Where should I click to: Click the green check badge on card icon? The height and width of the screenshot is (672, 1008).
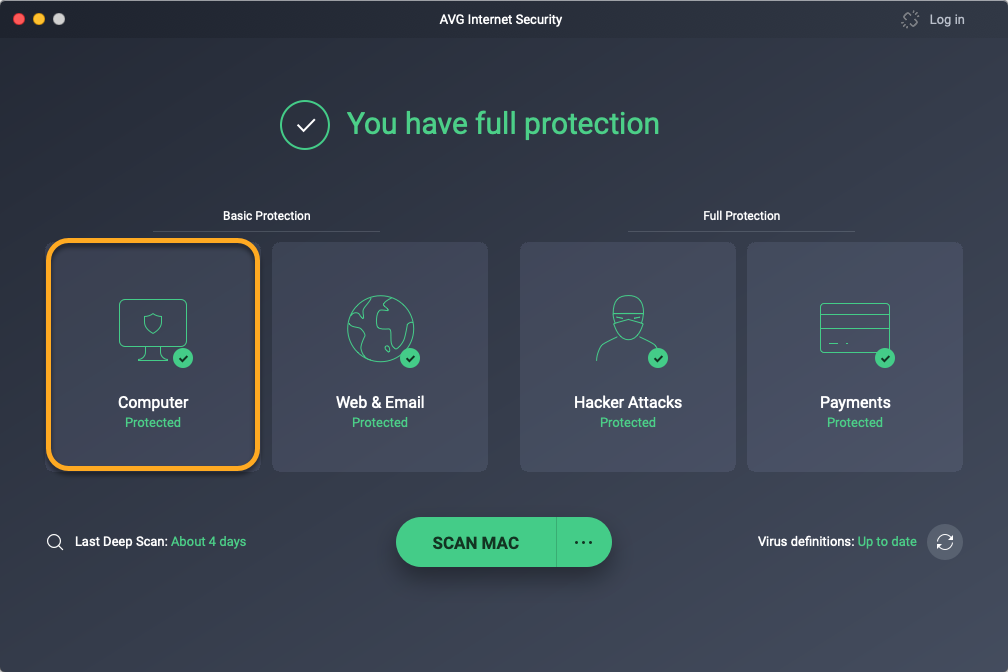click(885, 358)
